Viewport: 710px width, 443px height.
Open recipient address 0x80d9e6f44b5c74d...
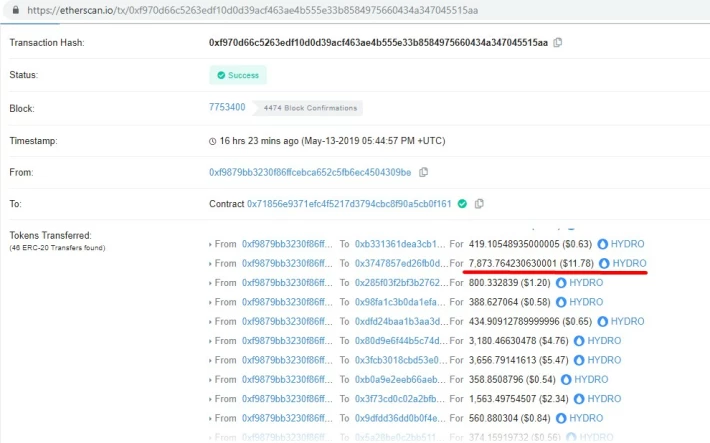[x=401, y=341]
